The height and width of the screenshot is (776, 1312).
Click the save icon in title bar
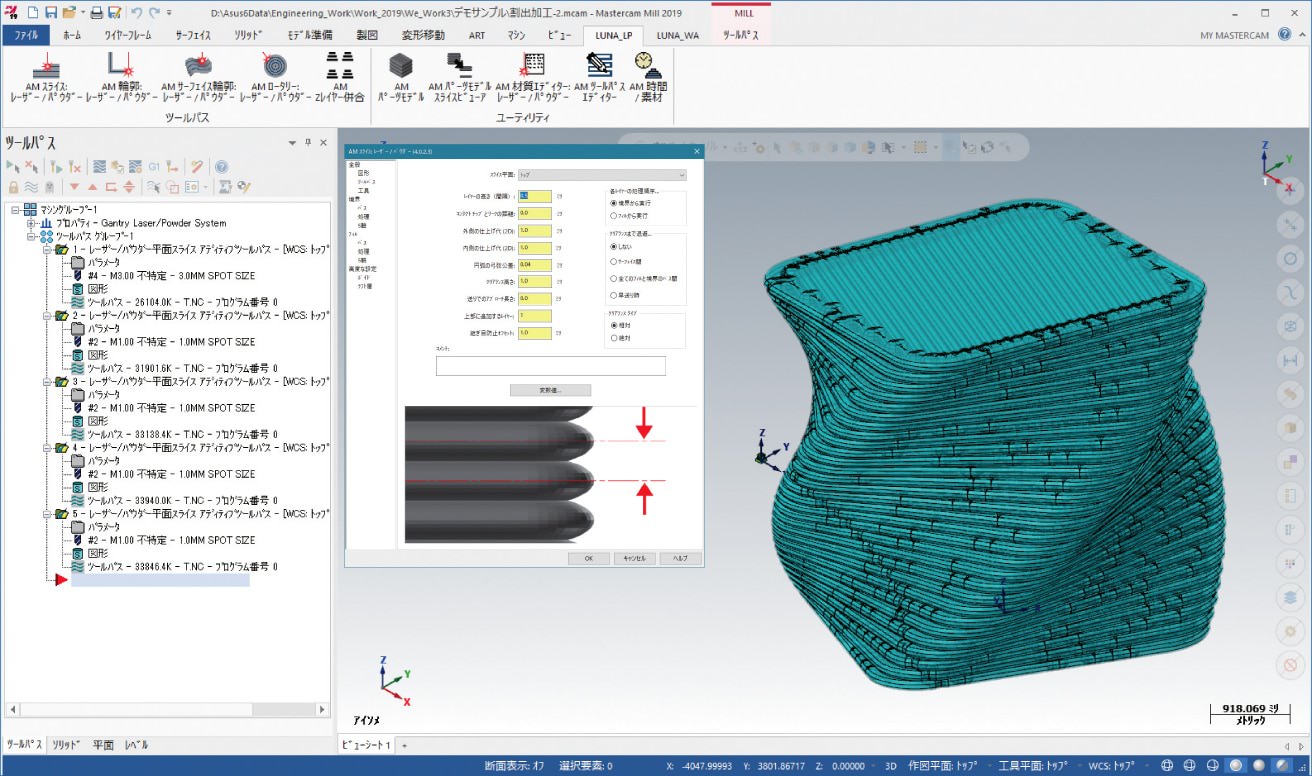[50, 12]
